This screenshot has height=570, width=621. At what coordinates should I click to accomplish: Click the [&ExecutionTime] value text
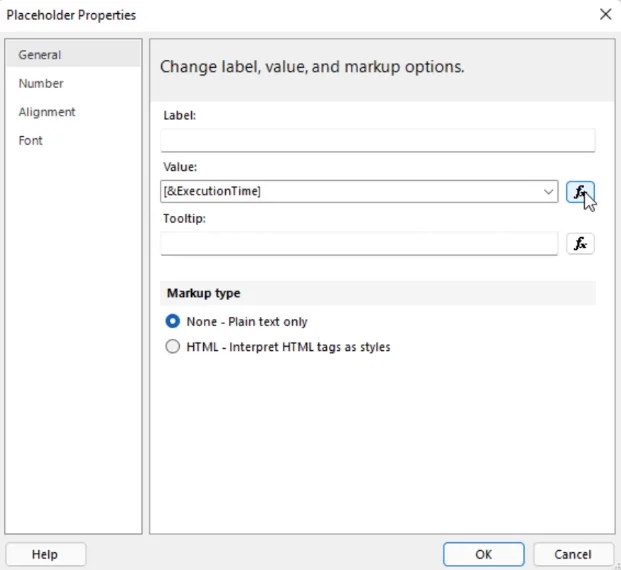click(212, 191)
